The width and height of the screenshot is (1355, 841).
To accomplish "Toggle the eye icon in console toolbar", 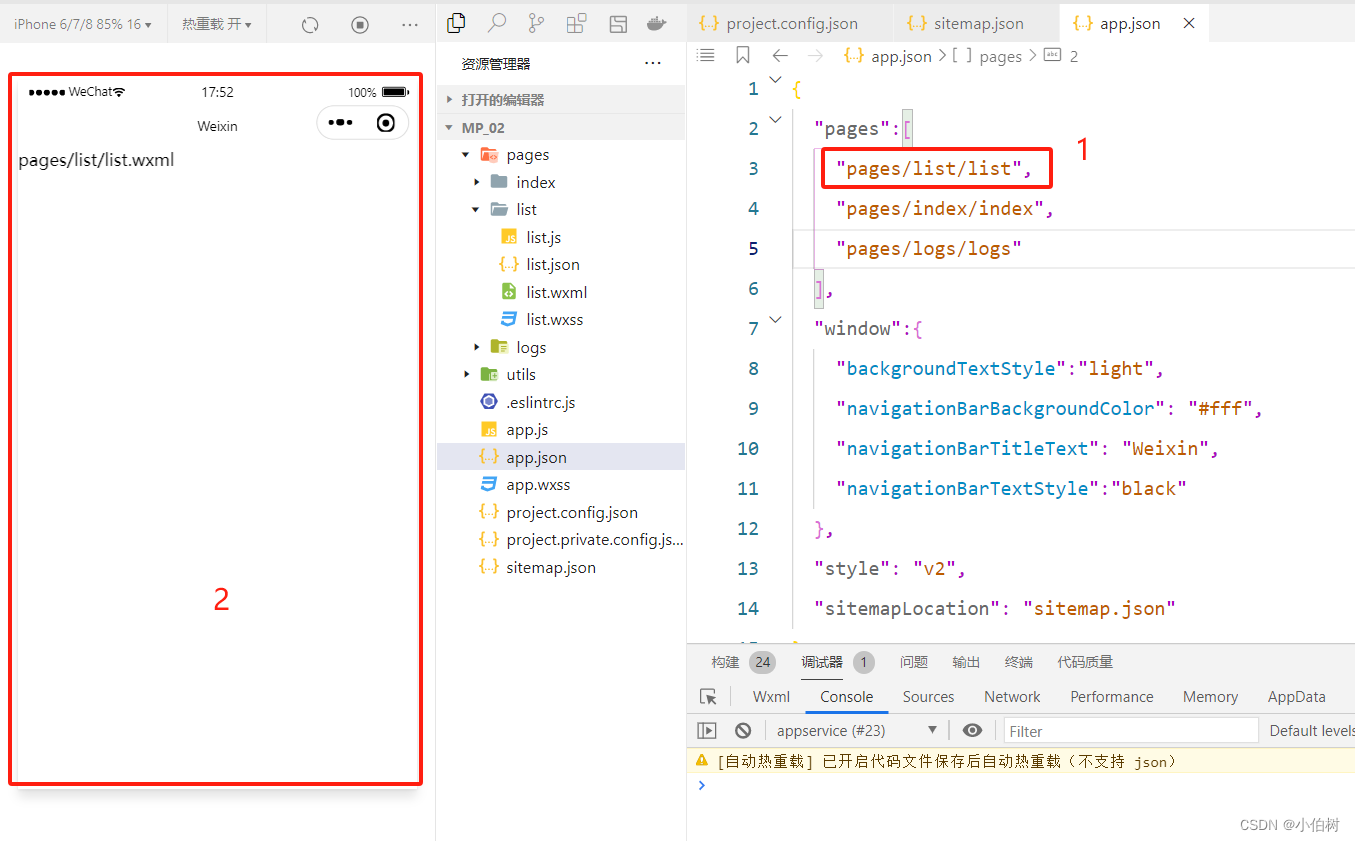I will 972,730.
